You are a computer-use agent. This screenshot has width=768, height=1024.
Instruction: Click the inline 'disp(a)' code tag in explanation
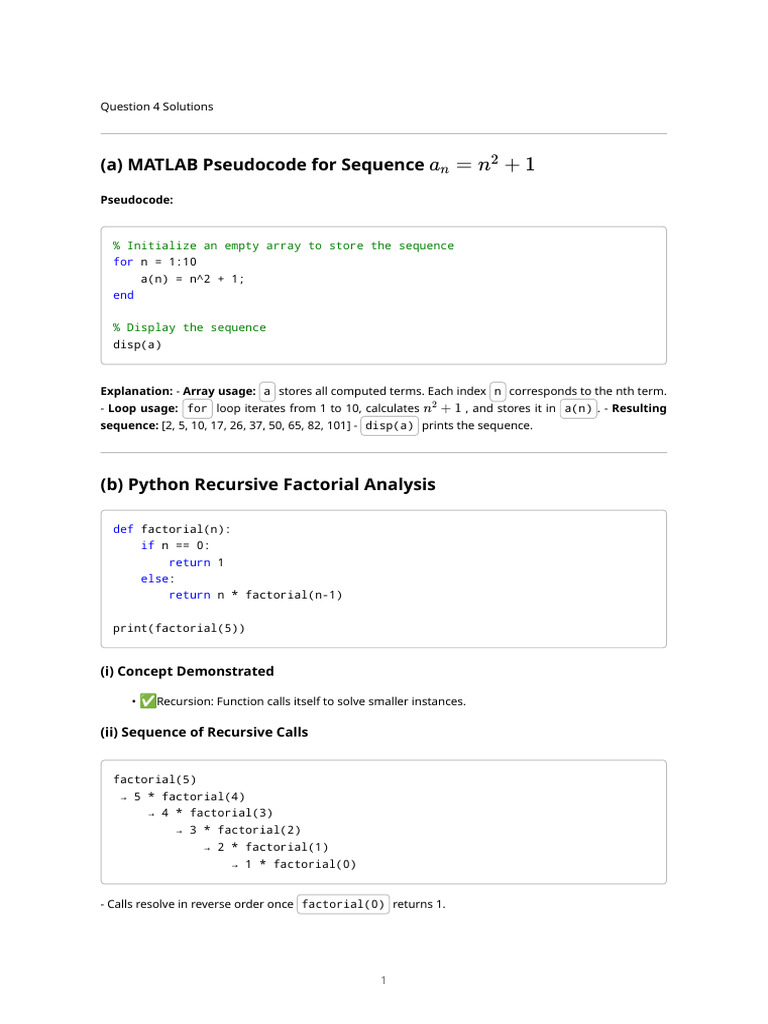pos(389,425)
